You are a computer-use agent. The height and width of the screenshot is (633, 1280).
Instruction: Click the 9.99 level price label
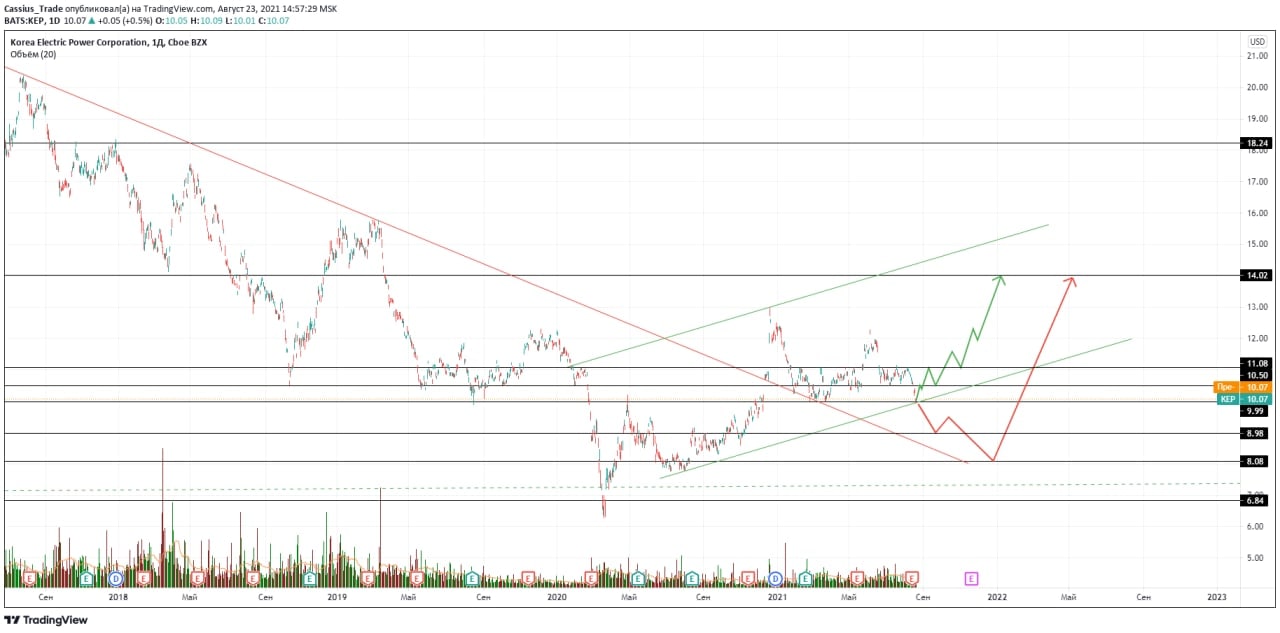(1256, 411)
